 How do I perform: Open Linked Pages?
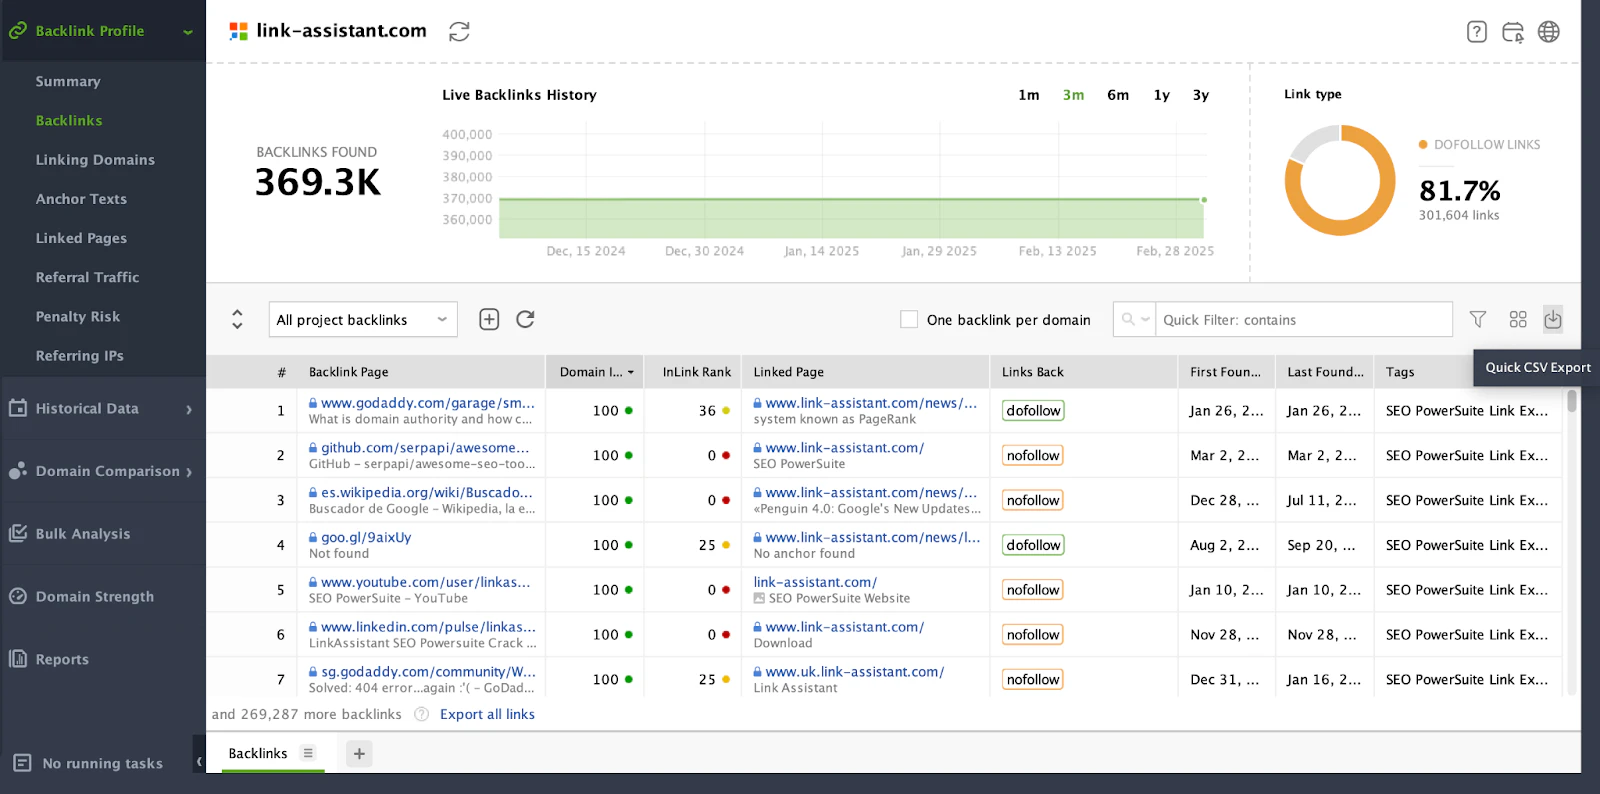coord(81,238)
